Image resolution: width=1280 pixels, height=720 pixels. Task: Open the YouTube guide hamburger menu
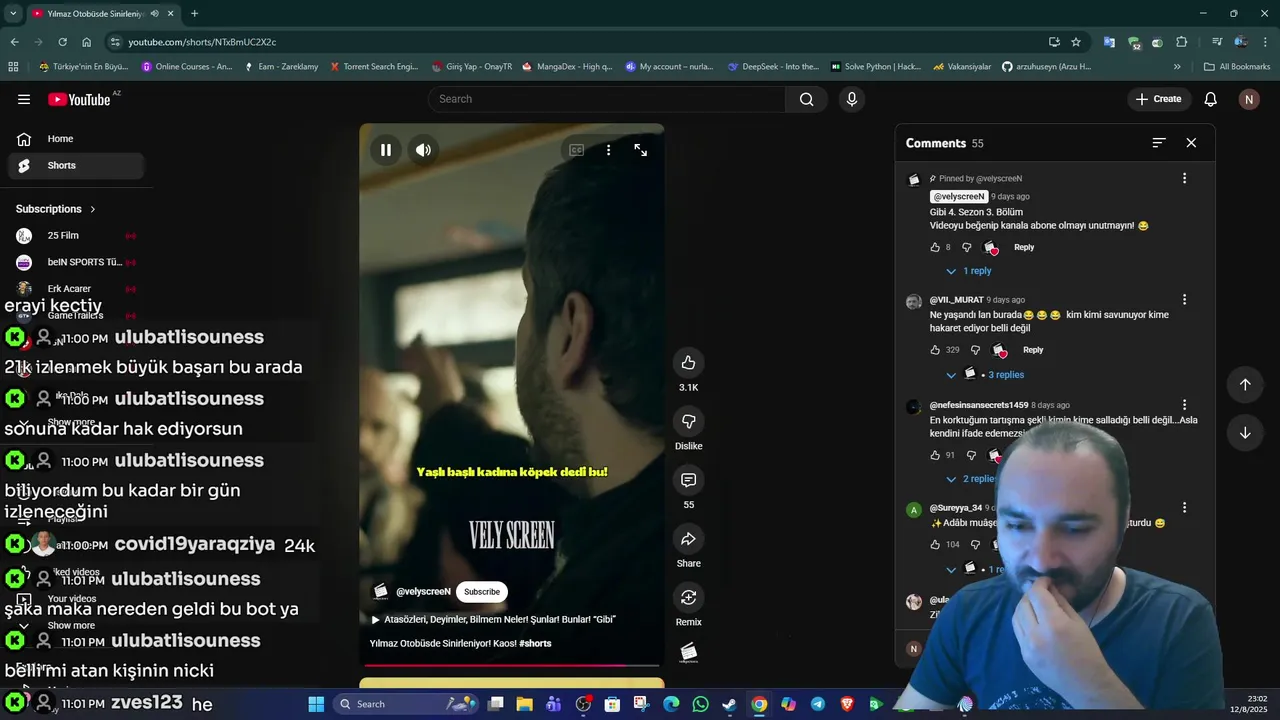pyautogui.click(x=24, y=99)
